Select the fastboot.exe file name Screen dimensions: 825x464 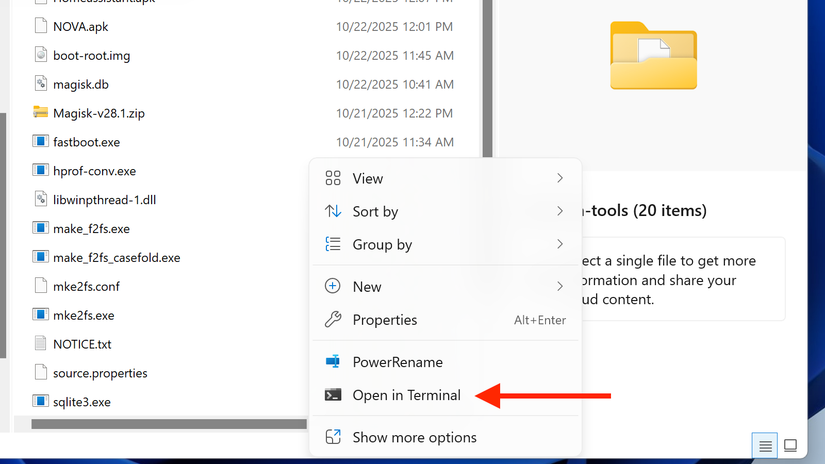pos(86,142)
